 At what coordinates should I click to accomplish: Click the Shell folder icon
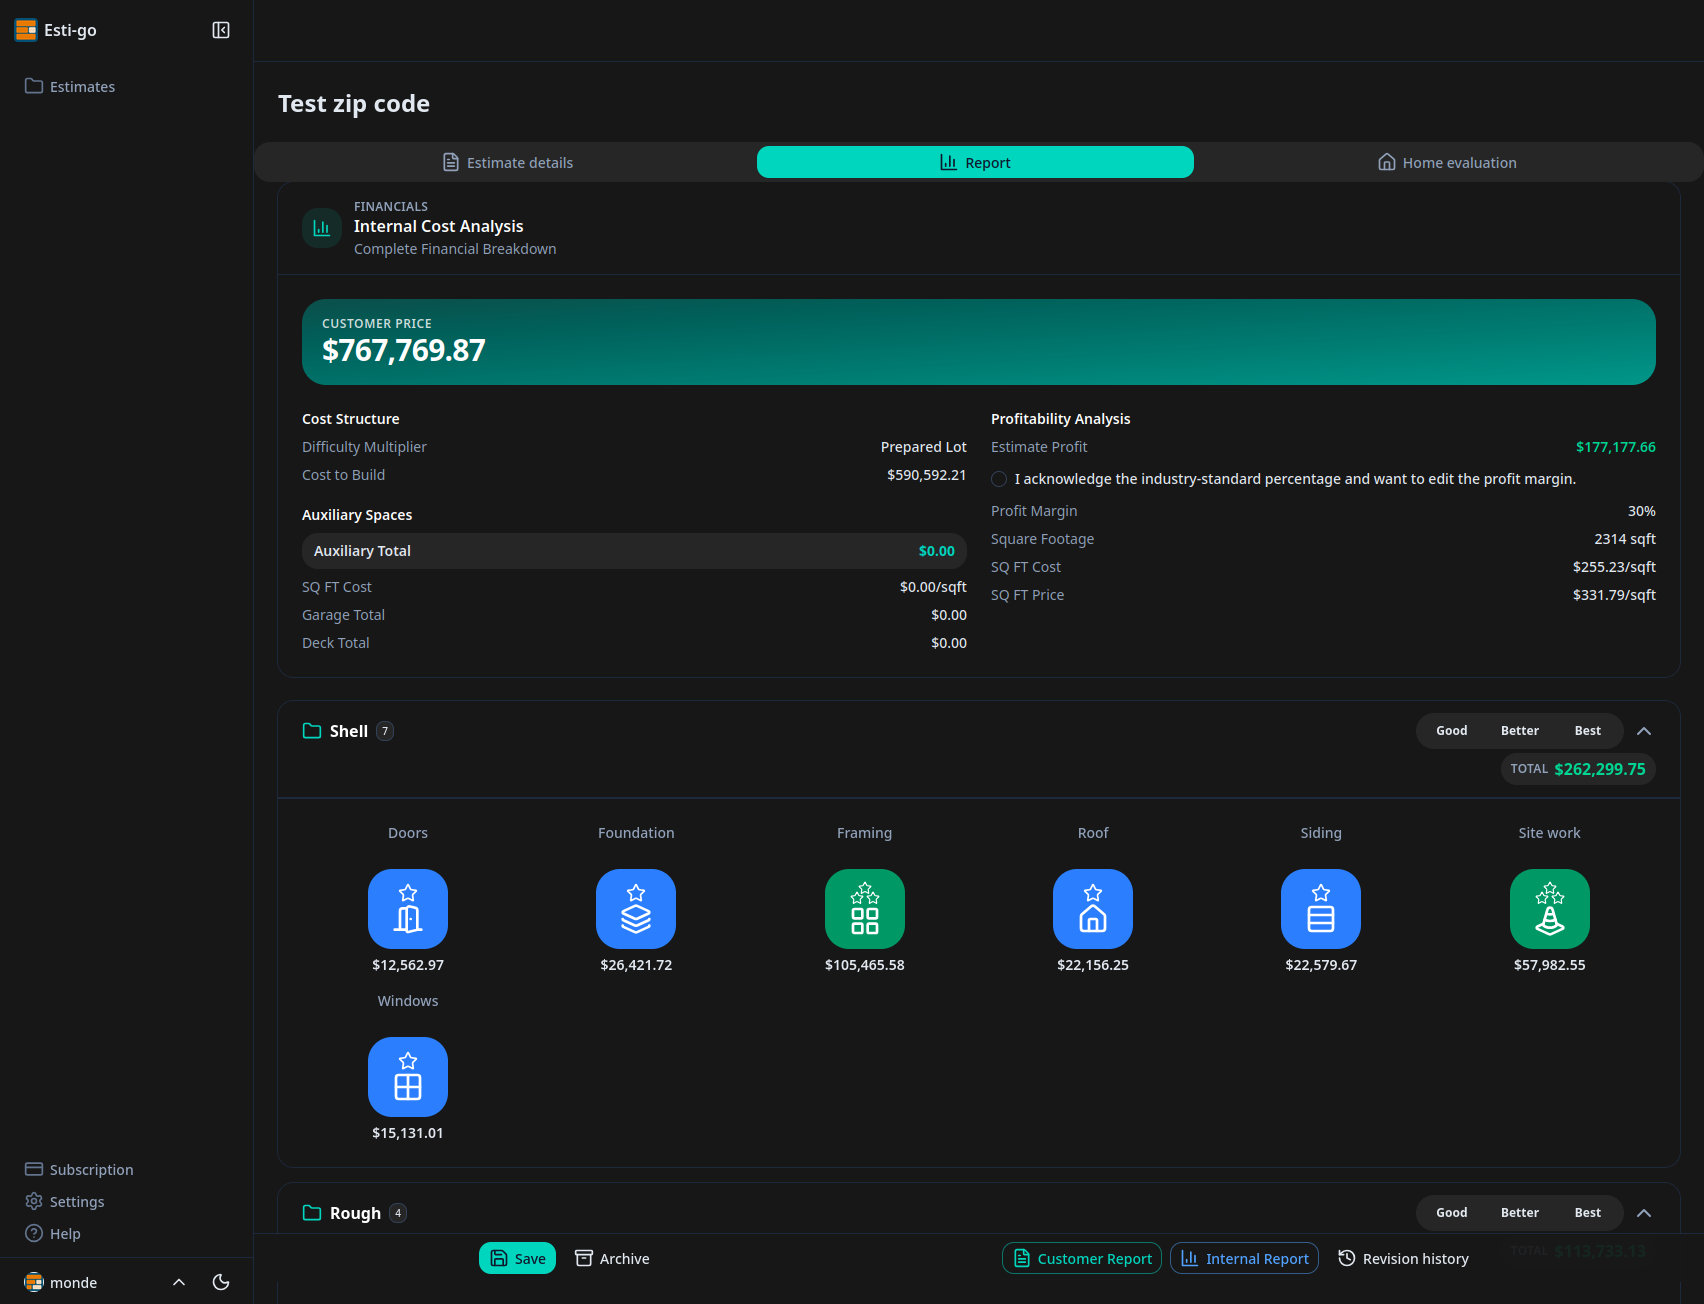tap(312, 731)
